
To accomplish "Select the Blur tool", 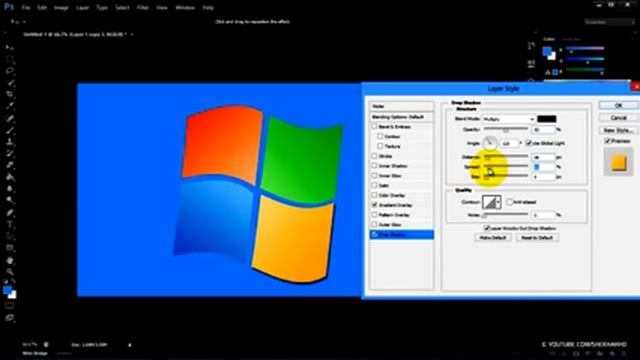I will coord(9,189).
